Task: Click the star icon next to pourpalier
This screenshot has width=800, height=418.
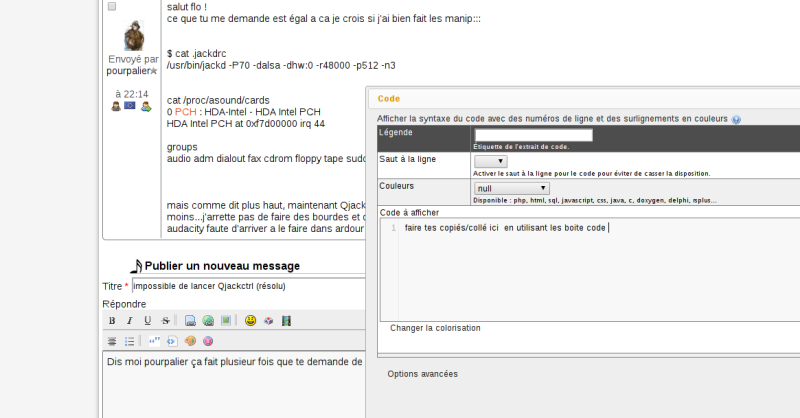Action: tap(154, 71)
